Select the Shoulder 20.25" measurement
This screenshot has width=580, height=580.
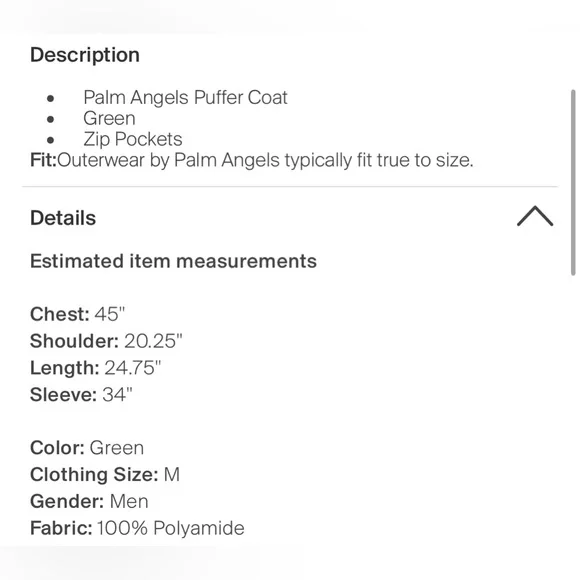click(x=106, y=341)
